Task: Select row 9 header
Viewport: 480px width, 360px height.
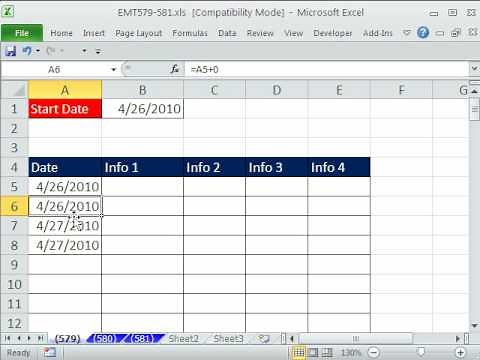Action: click(14, 265)
